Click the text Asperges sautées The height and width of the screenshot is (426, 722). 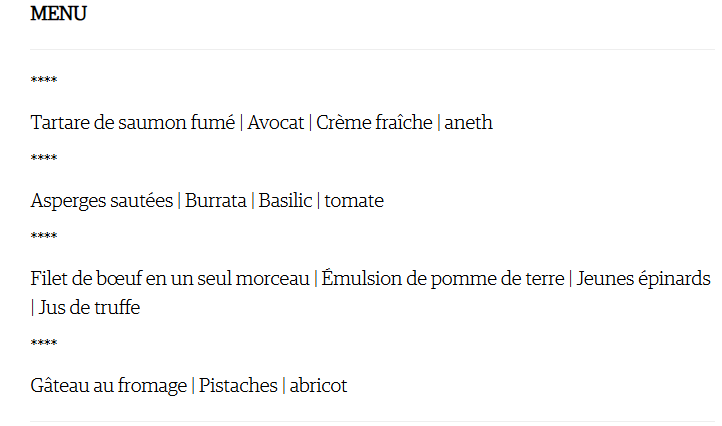coord(102,201)
